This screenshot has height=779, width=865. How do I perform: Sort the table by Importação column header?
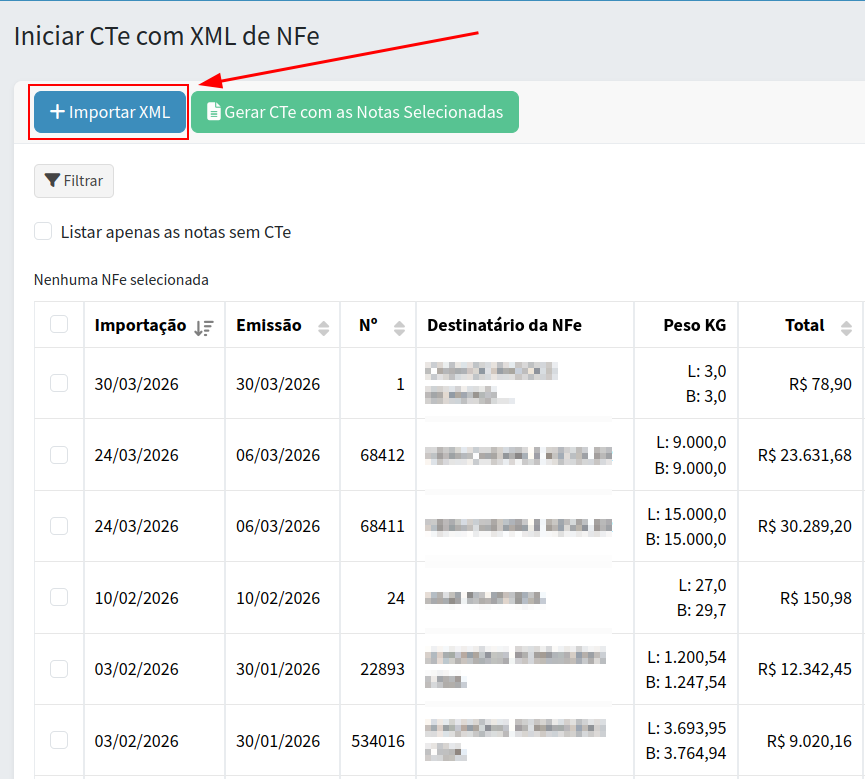[x=140, y=325]
